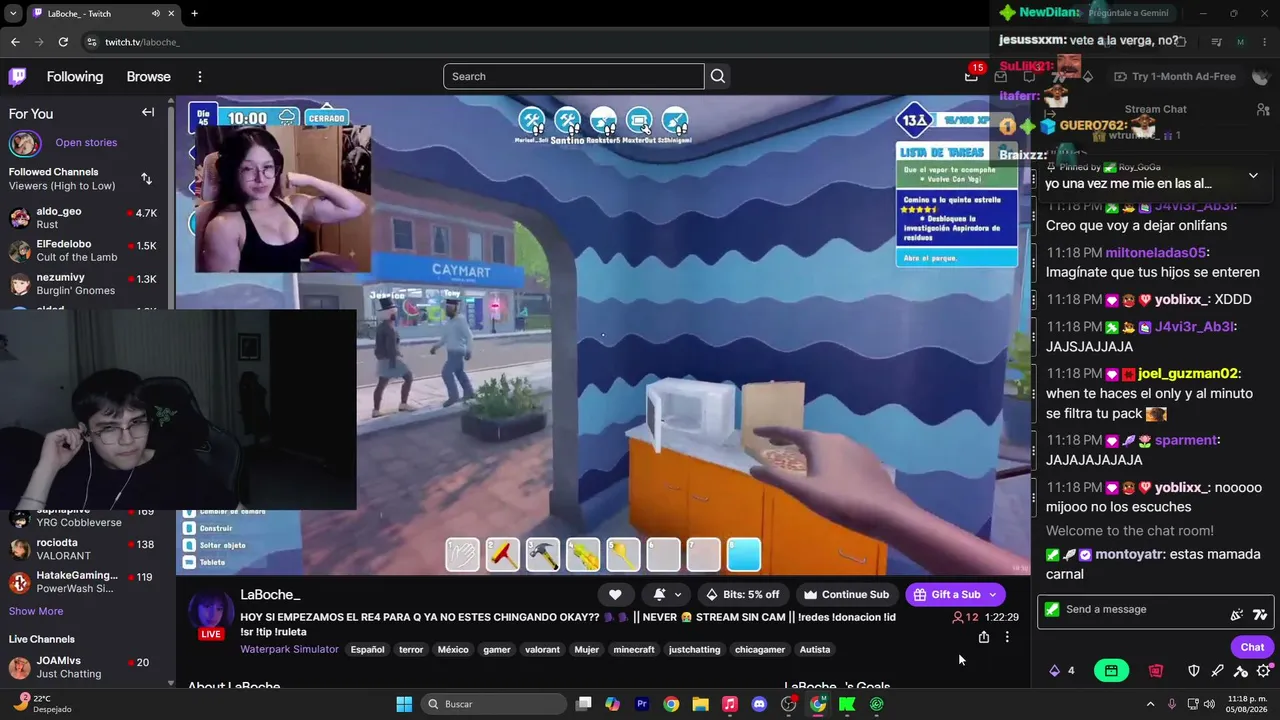This screenshot has height=720, width=1280.
Task: Select the Español tag
Action: pyautogui.click(x=367, y=650)
